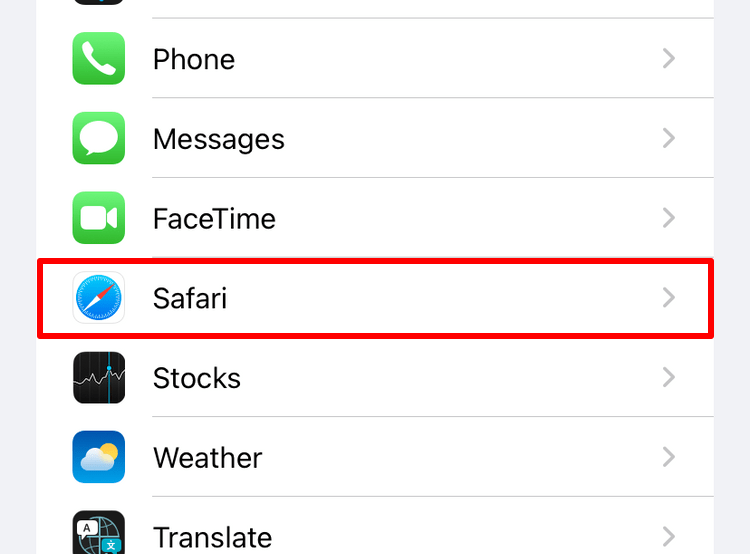
Task: Tap the FaceTime video camera icon
Action: 99,218
